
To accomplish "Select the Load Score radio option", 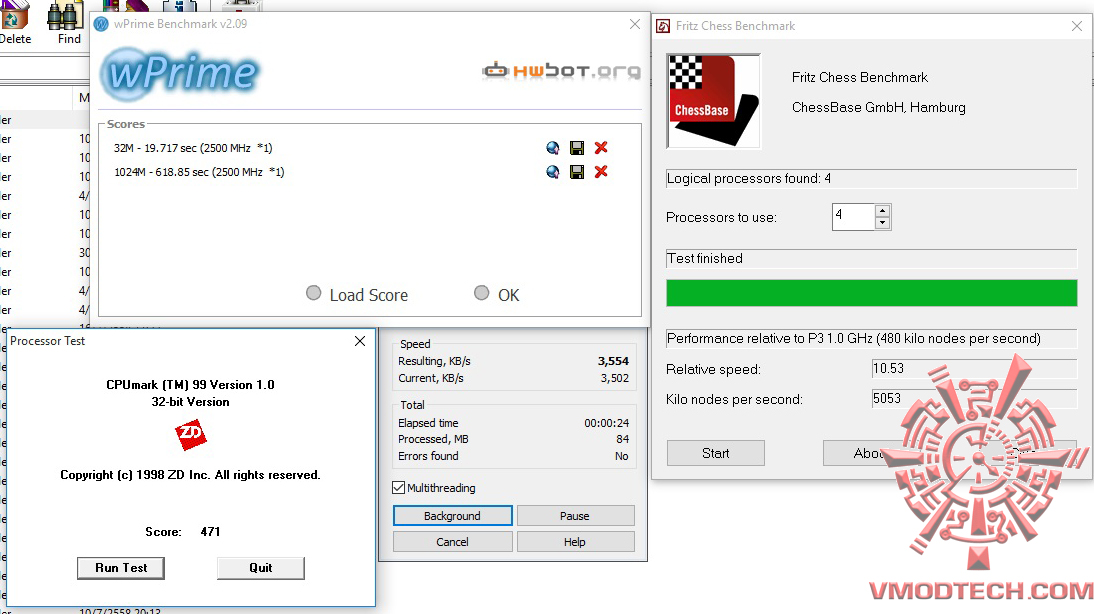I will coord(313,293).
